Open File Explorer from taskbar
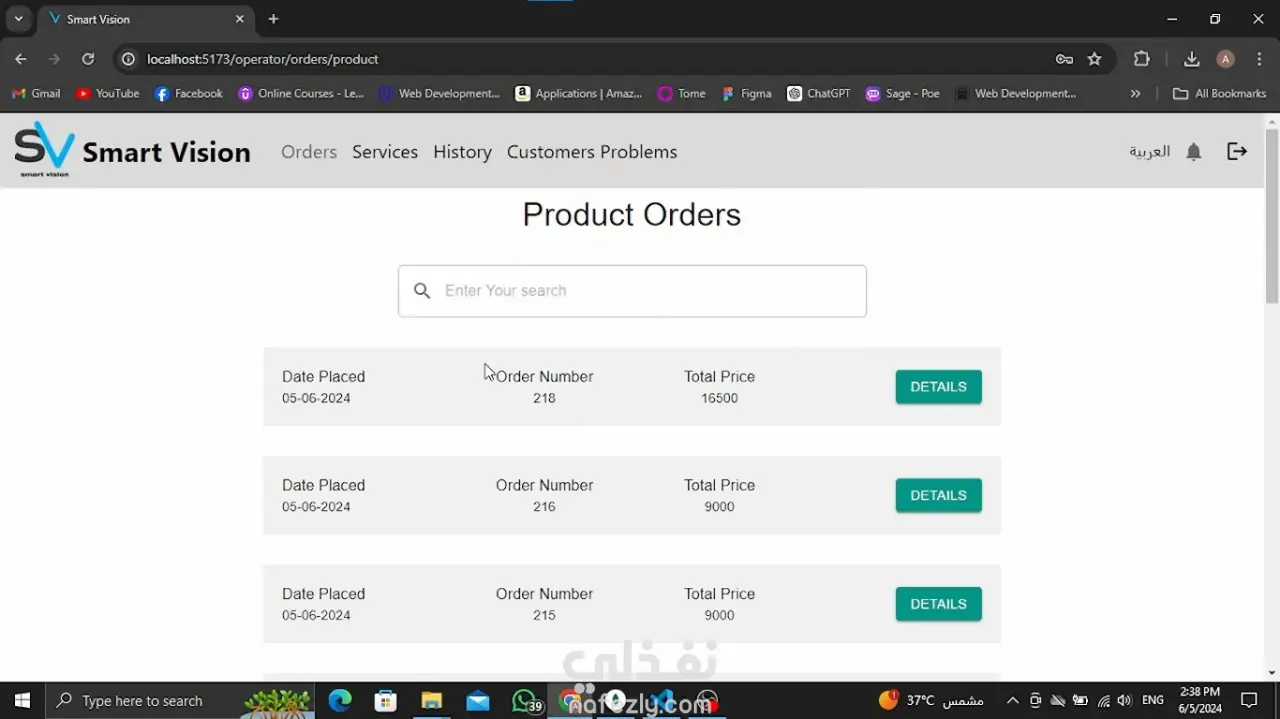This screenshot has width=1280, height=719. click(431, 700)
